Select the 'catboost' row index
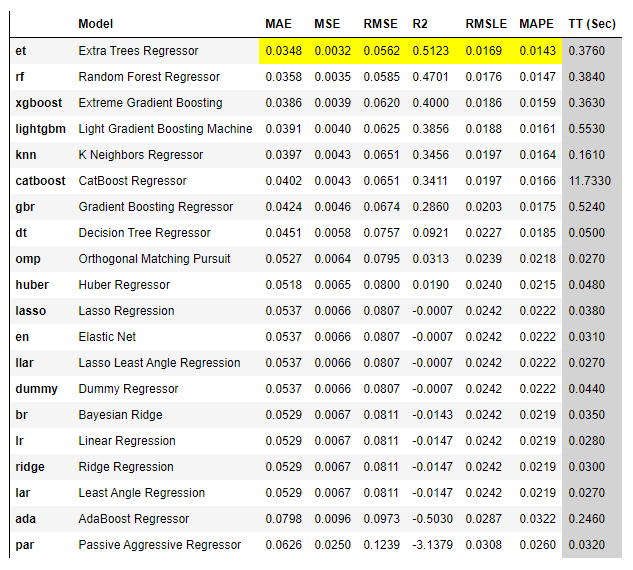 point(40,181)
